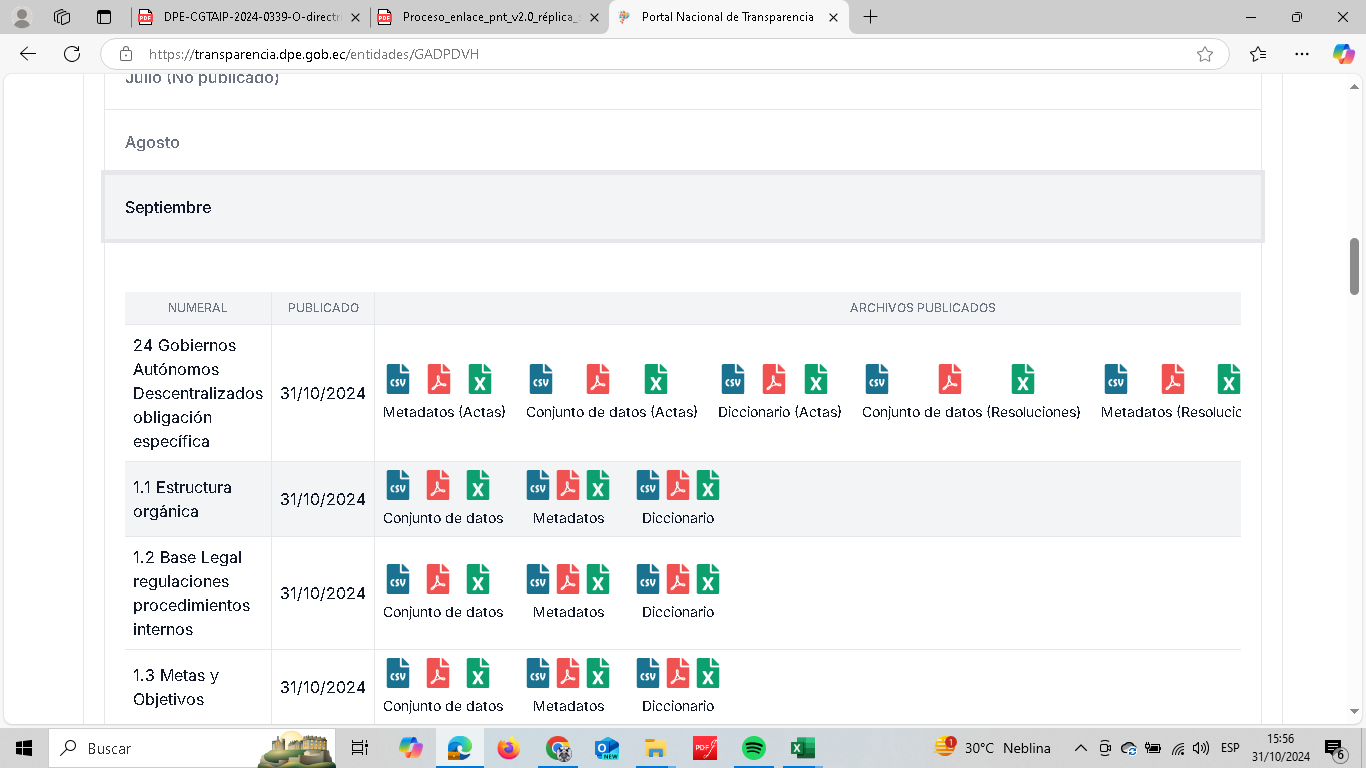Download Estructura orgánica Conjunto de datos CSV

398,486
